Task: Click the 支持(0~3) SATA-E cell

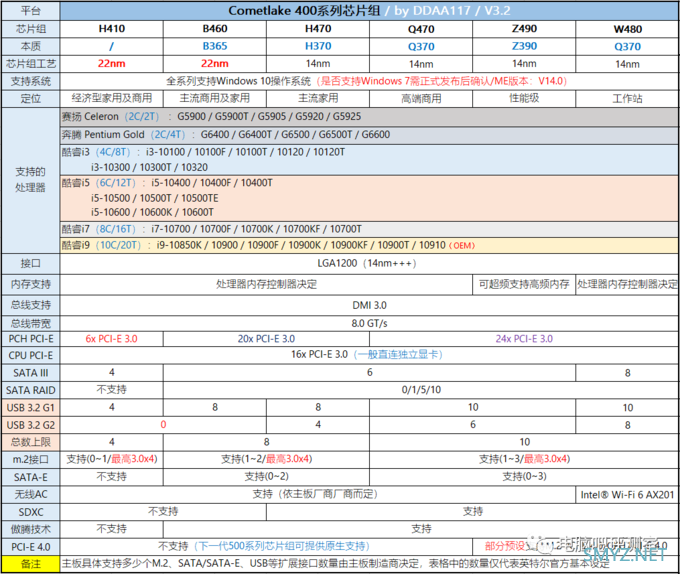Action: pyautogui.click(x=524, y=477)
